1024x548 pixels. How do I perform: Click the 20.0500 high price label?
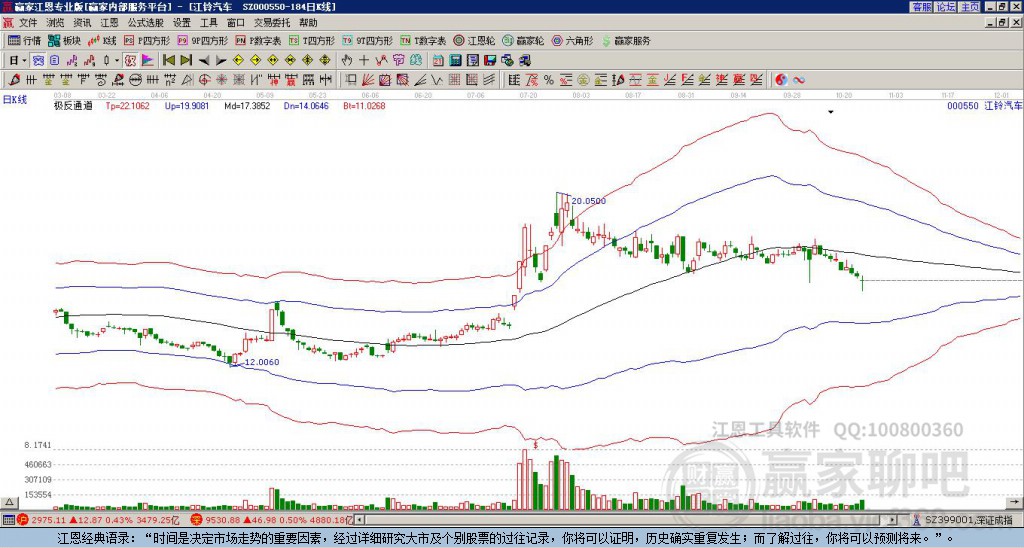point(588,201)
